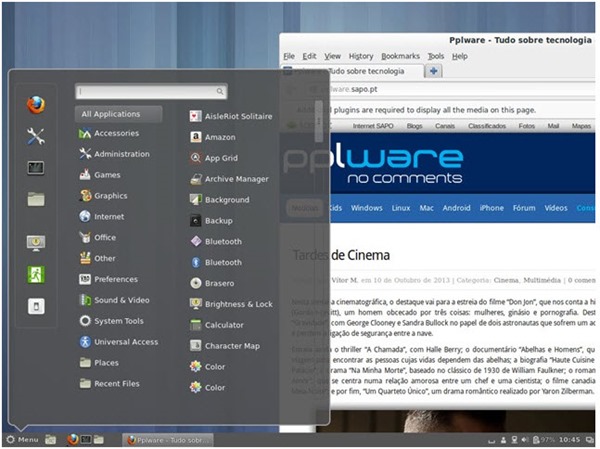Open Character Map
This screenshot has height=449, width=600.
click(x=225, y=346)
